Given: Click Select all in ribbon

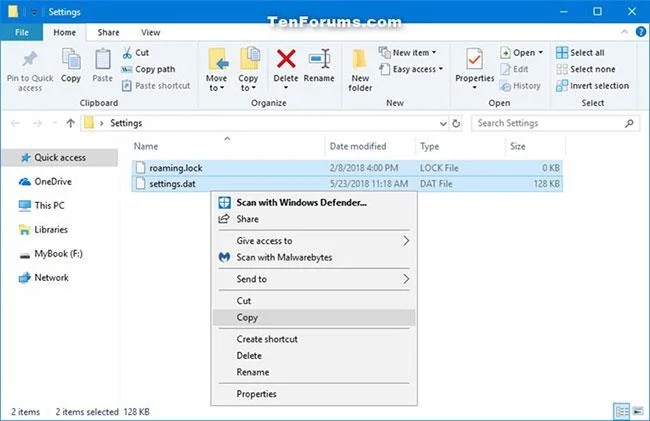Looking at the screenshot, I should pos(580,53).
